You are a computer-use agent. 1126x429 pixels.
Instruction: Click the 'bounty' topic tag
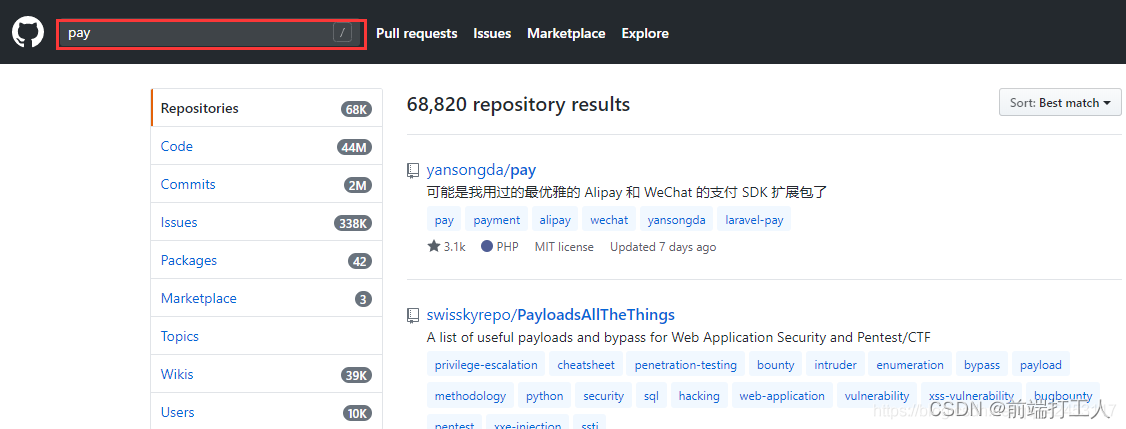pos(776,364)
